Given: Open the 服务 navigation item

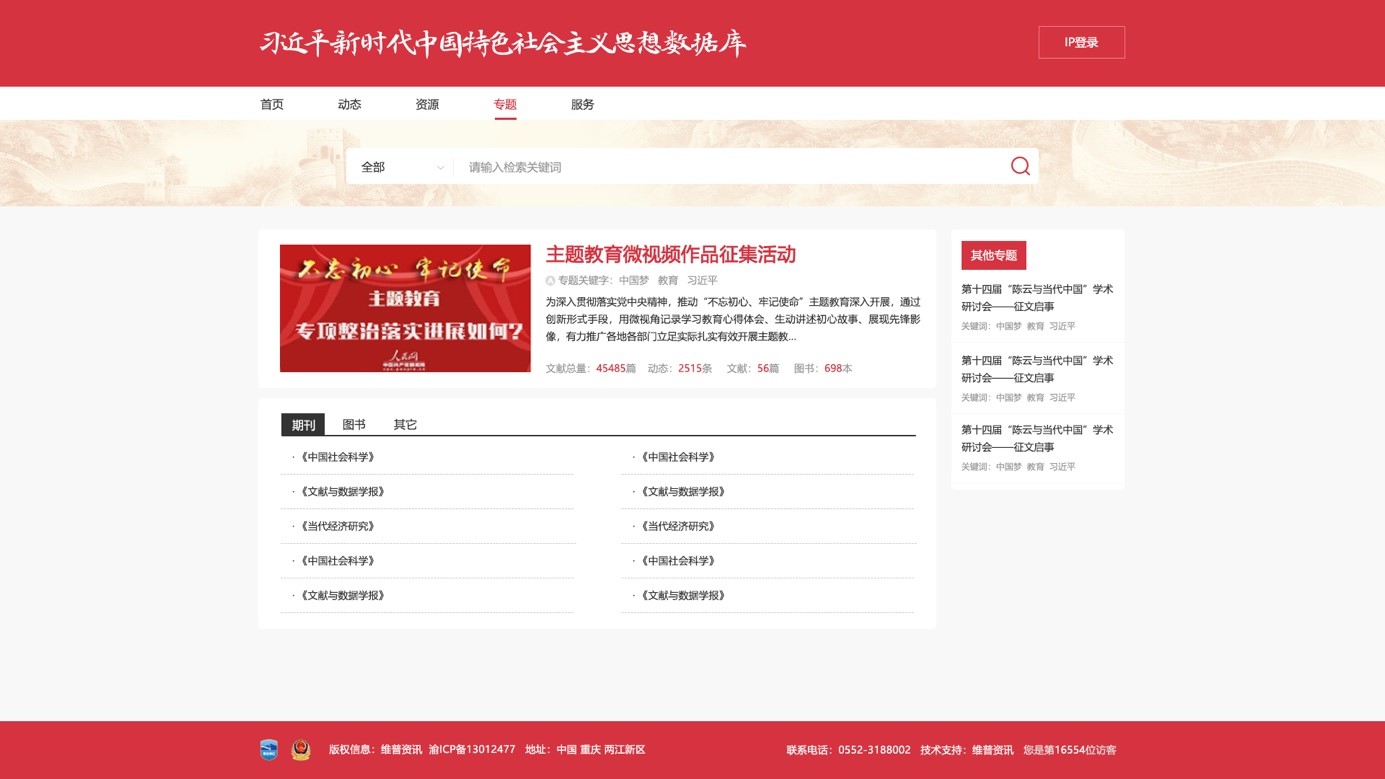Looking at the screenshot, I should (582, 104).
